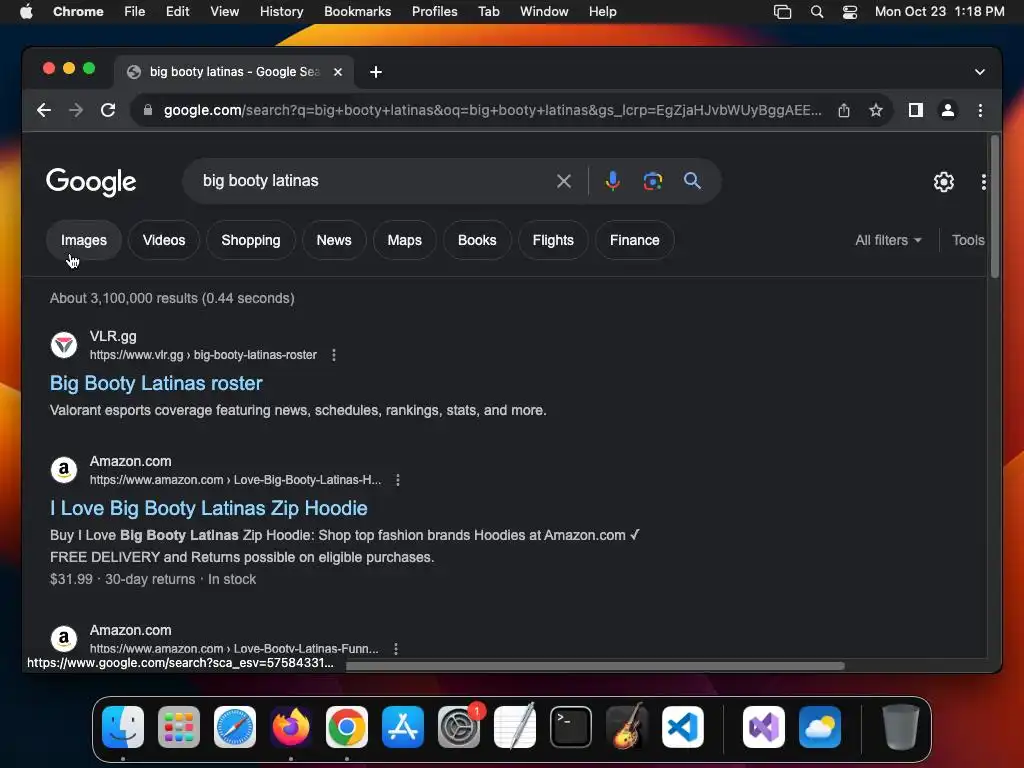Click Amazon favicon of Zip Hoodie result
The height and width of the screenshot is (768, 1024).
(x=64, y=470)
